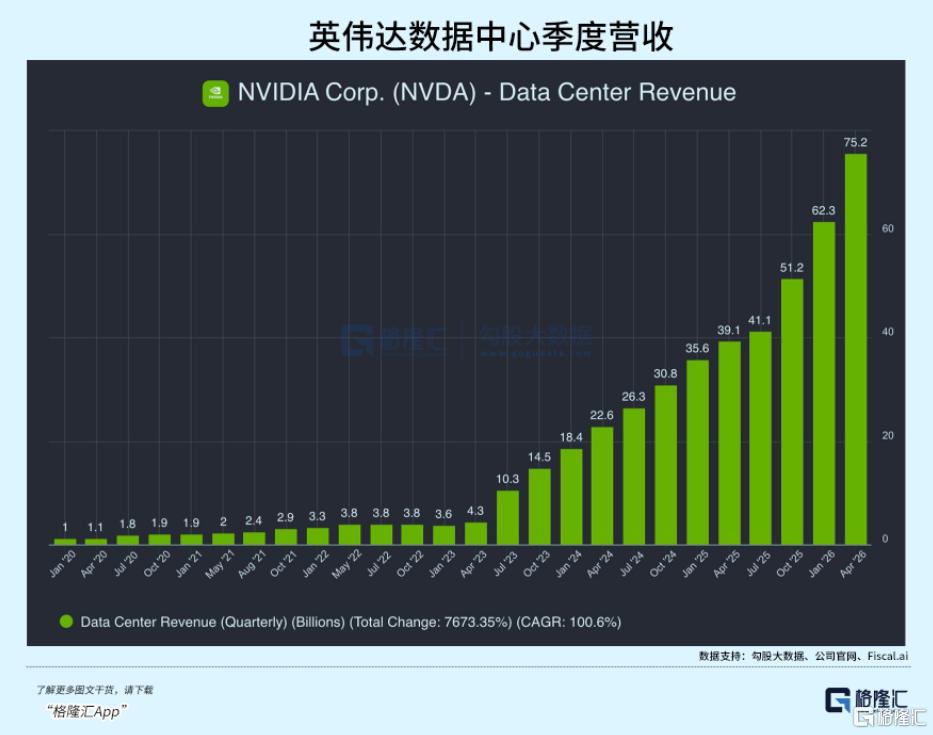Screen dimensions: 933x735
Task: Click the 51.2 value label
Action: pyautogui.click(x=791, y=268)
